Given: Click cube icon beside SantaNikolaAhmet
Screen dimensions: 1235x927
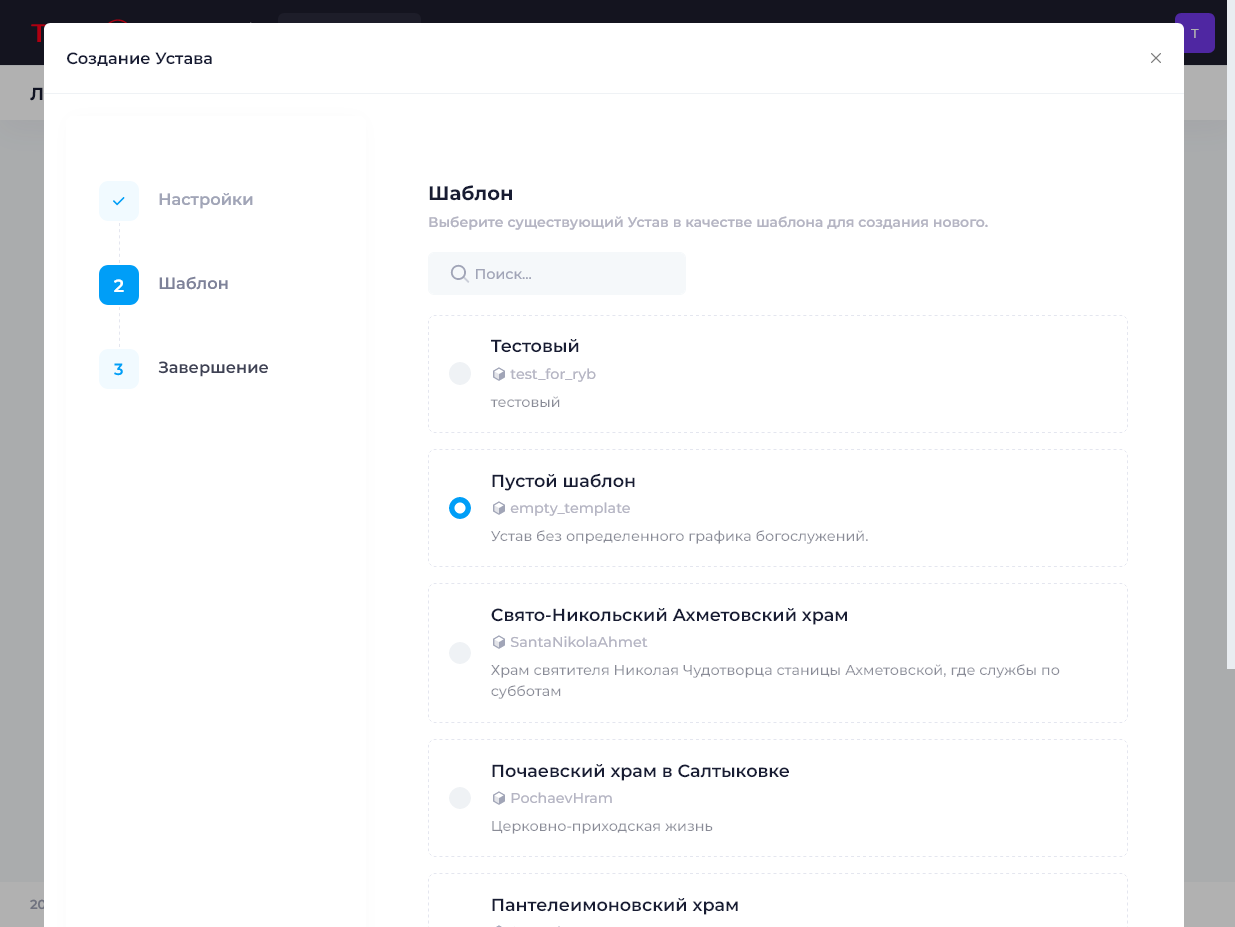Looking at the screenshot, I should [498, 642].
